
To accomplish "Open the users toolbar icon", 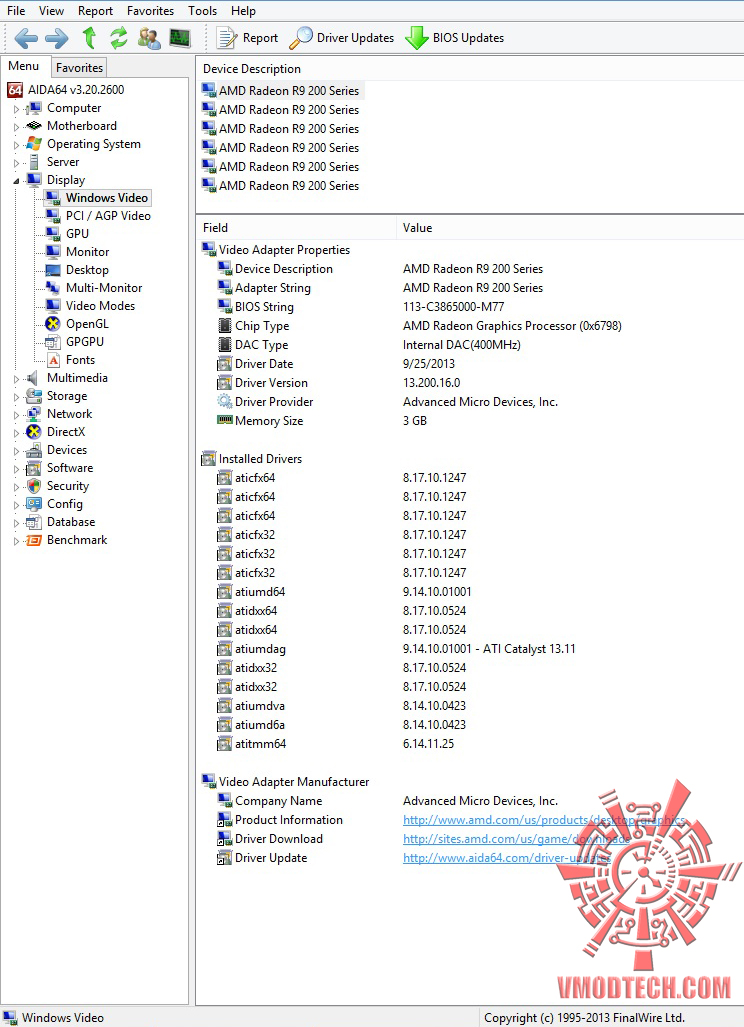I will coord(149,38).
